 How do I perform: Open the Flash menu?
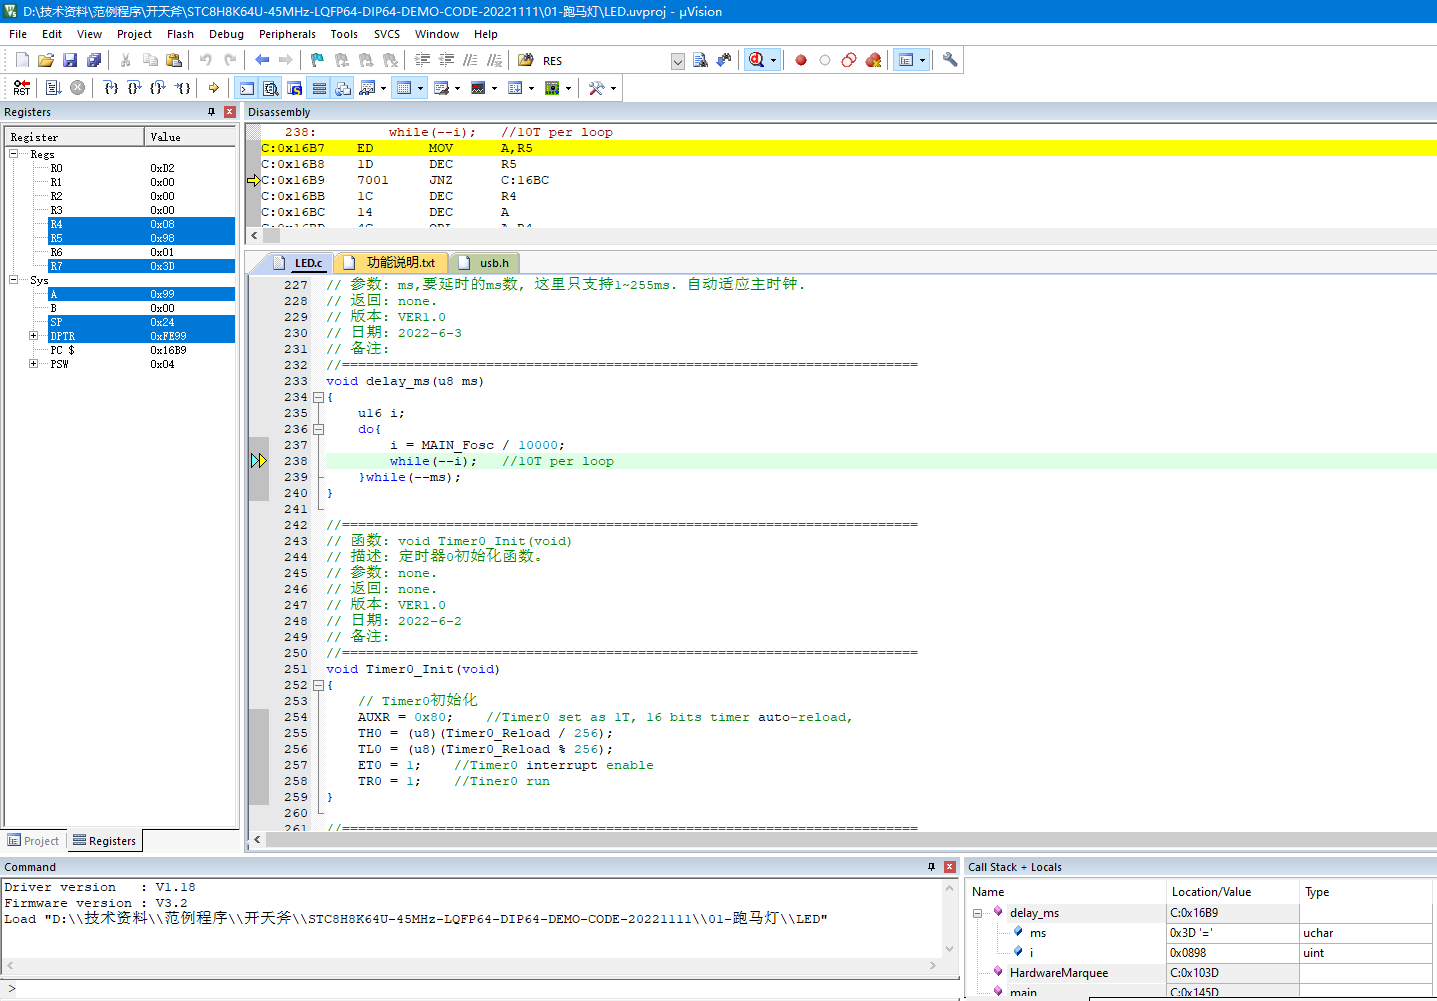(180, 34)
